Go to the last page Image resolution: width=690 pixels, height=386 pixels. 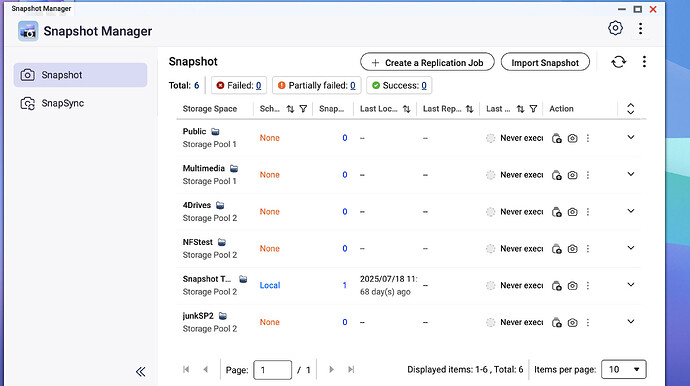(x=351, y=370)
